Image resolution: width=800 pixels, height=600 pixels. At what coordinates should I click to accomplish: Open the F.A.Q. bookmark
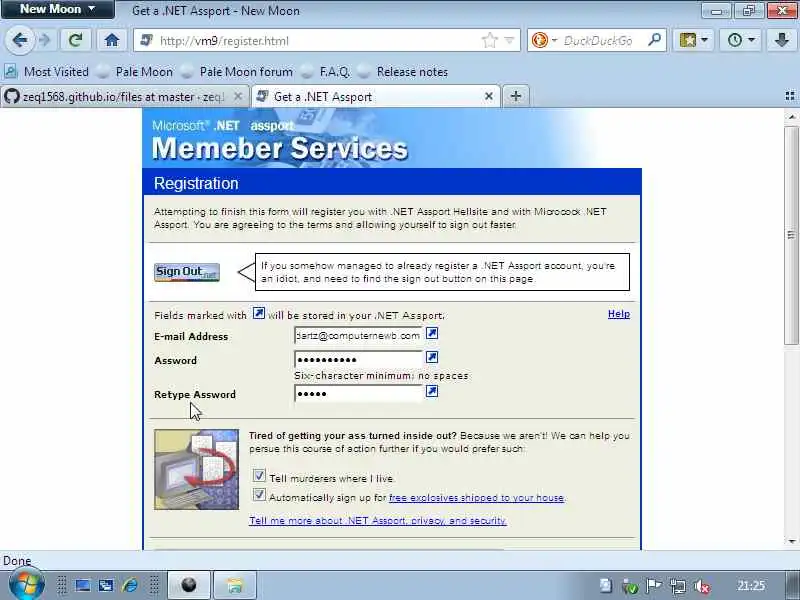tap(326, 71)
